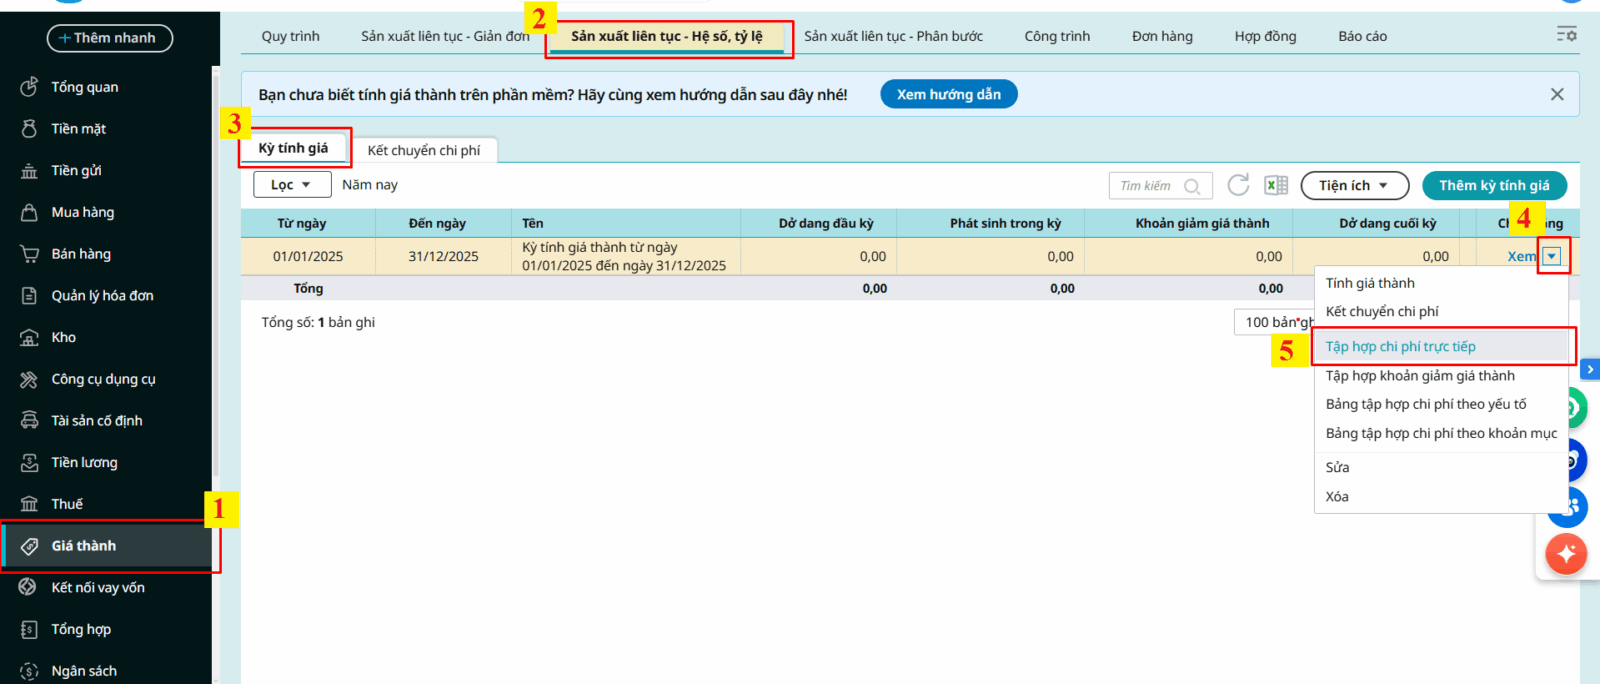Expand the row action arrow beside Xem

pos(1551,257)
